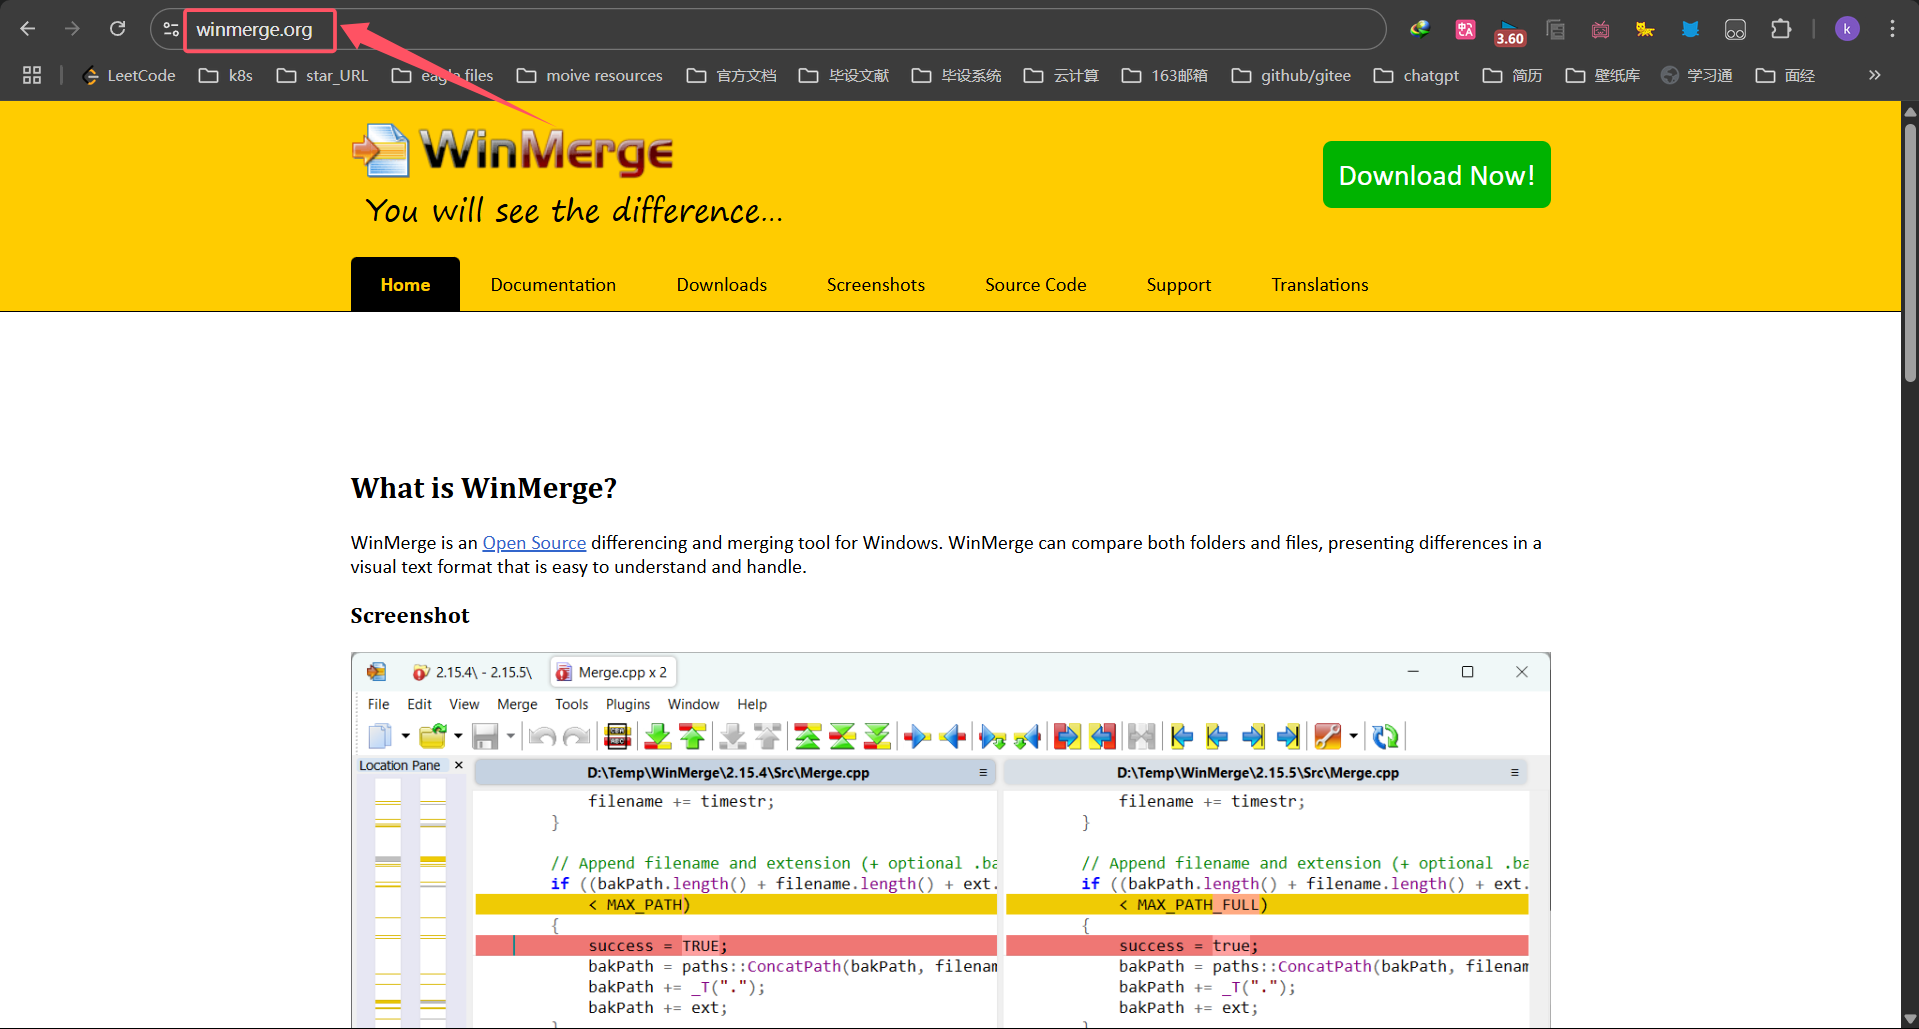Click the browser back arrow
Image resolution: width=1919 pixels, height=1029 pixels.
tap(28, 29)
